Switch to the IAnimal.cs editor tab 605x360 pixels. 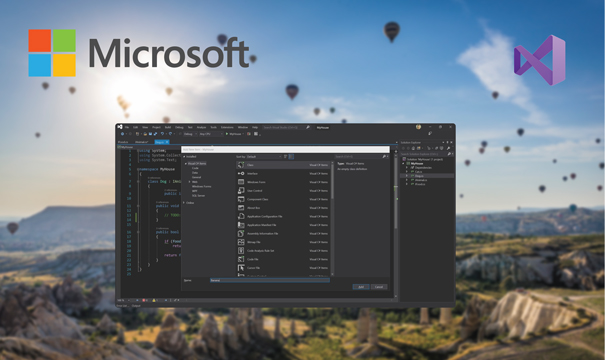[142, 142]
